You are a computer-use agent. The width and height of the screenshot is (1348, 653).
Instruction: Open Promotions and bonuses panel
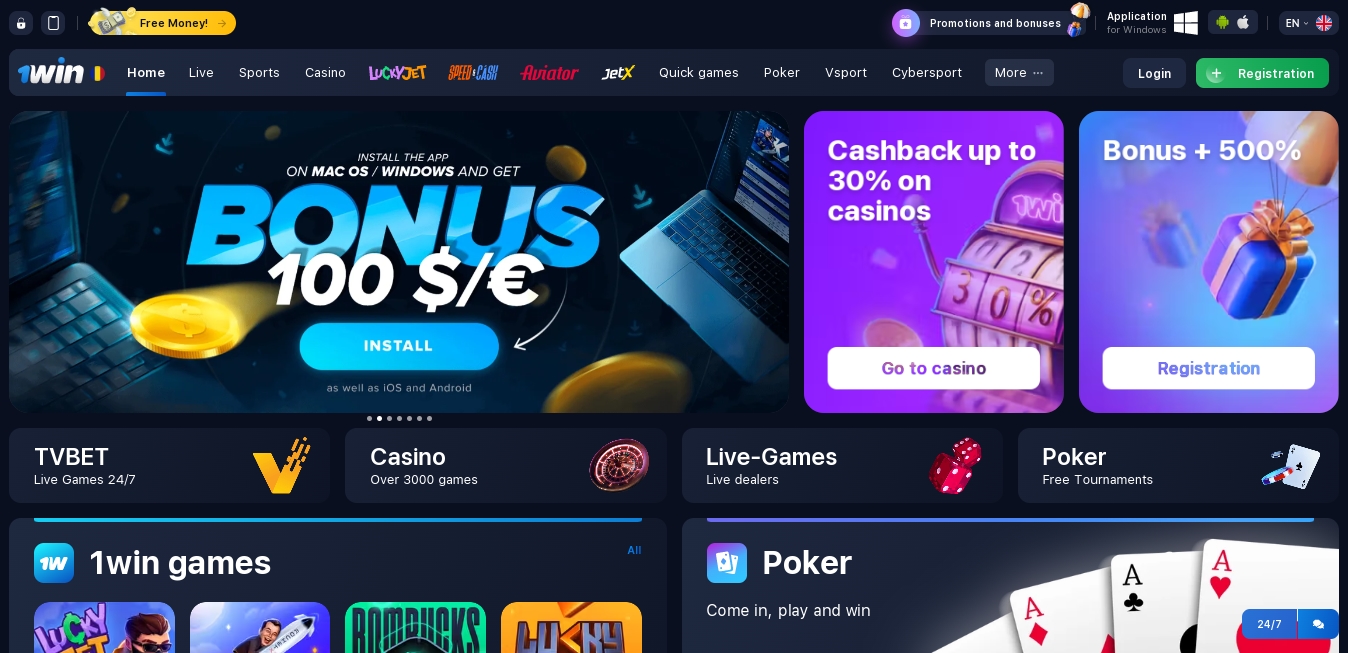[990, 23]
